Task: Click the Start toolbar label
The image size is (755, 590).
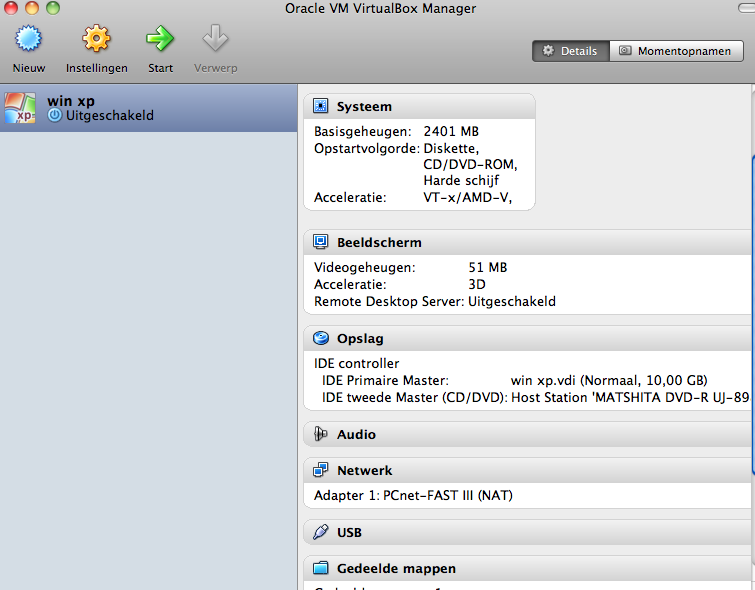Action: pos(160,68)
